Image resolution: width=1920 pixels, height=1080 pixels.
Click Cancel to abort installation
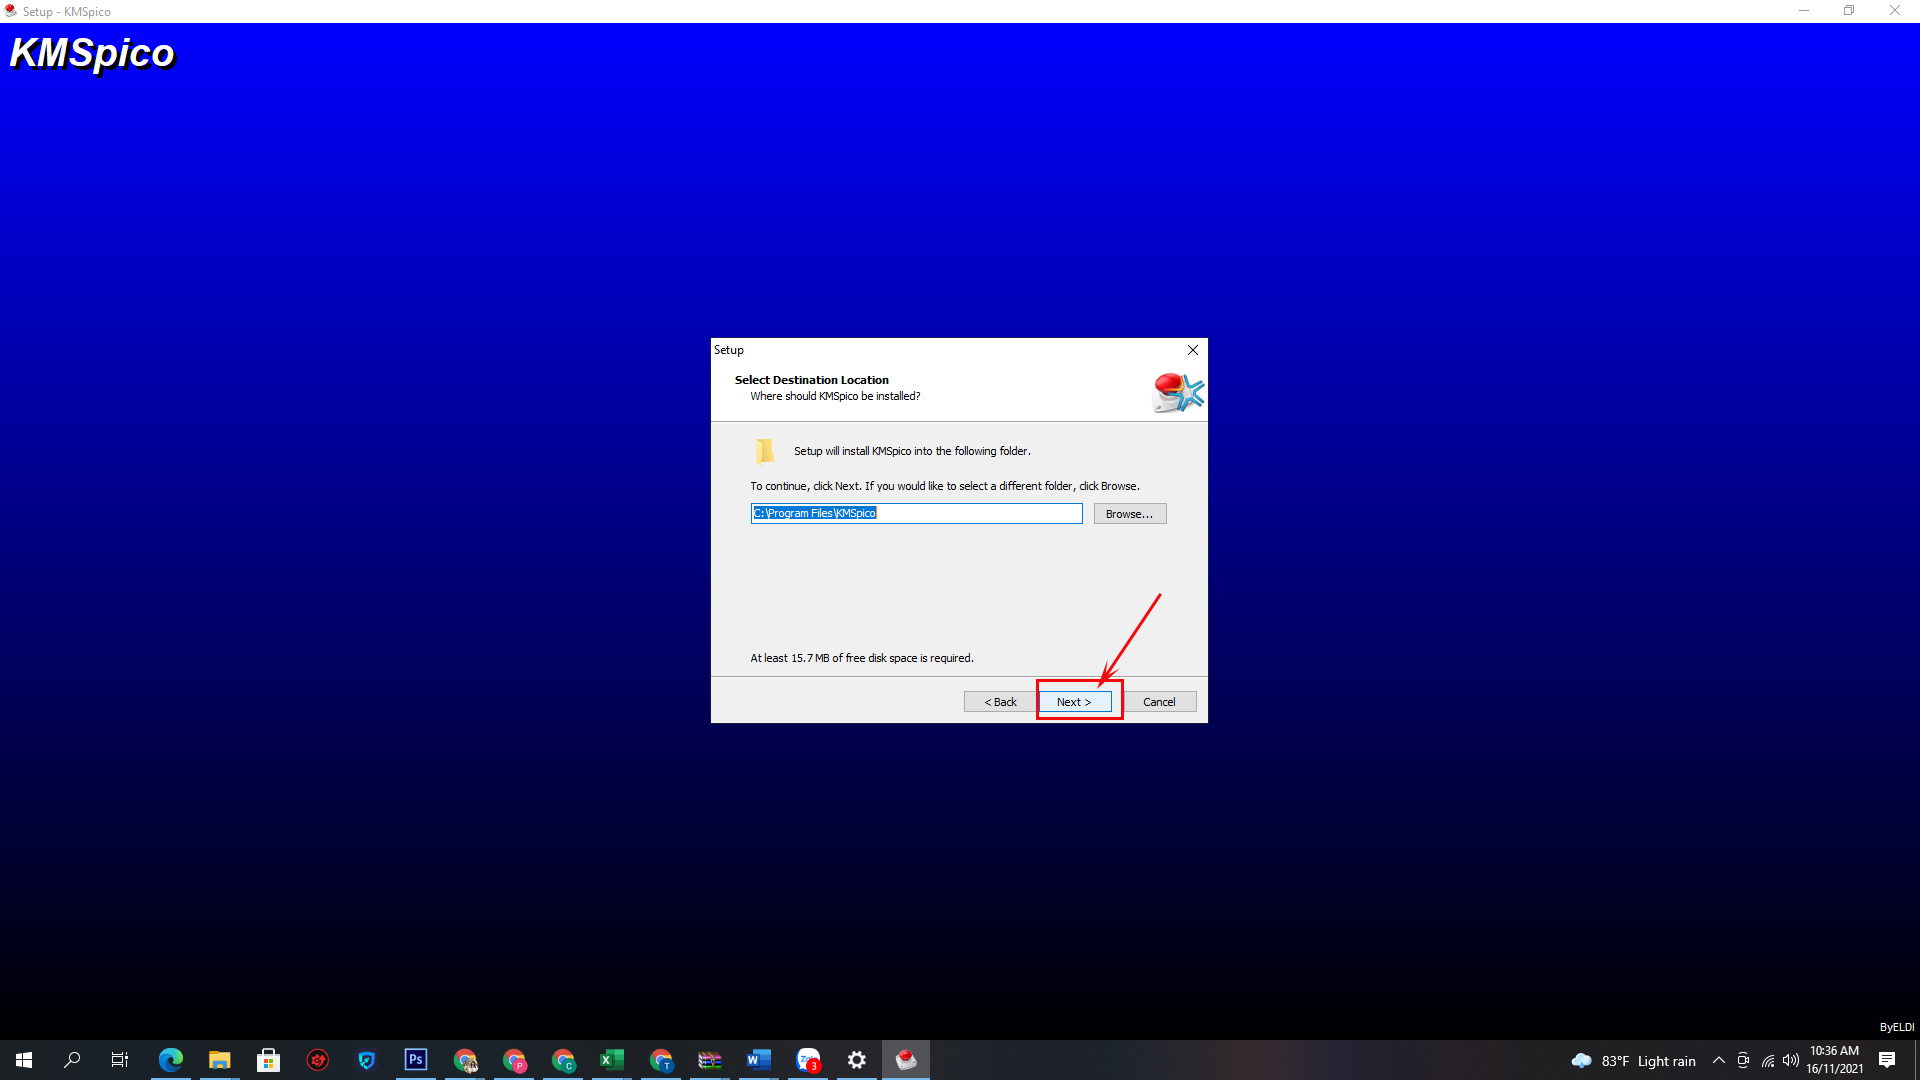click(x=1158, y=700)
